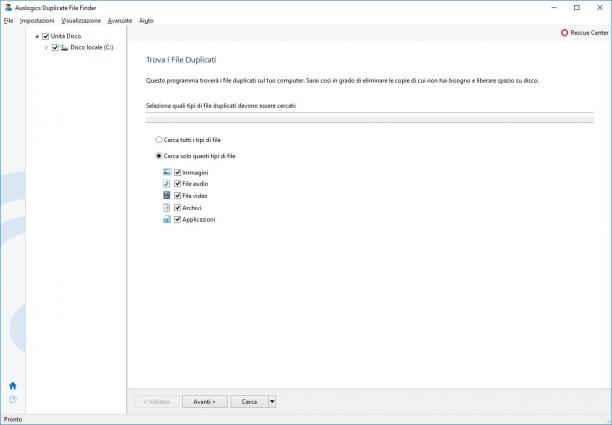Image resolution: width=612 pixels, height=425 pixels.
Task: Click the Disco locale (C:) drive icon
Action: (x=64, y=47)
